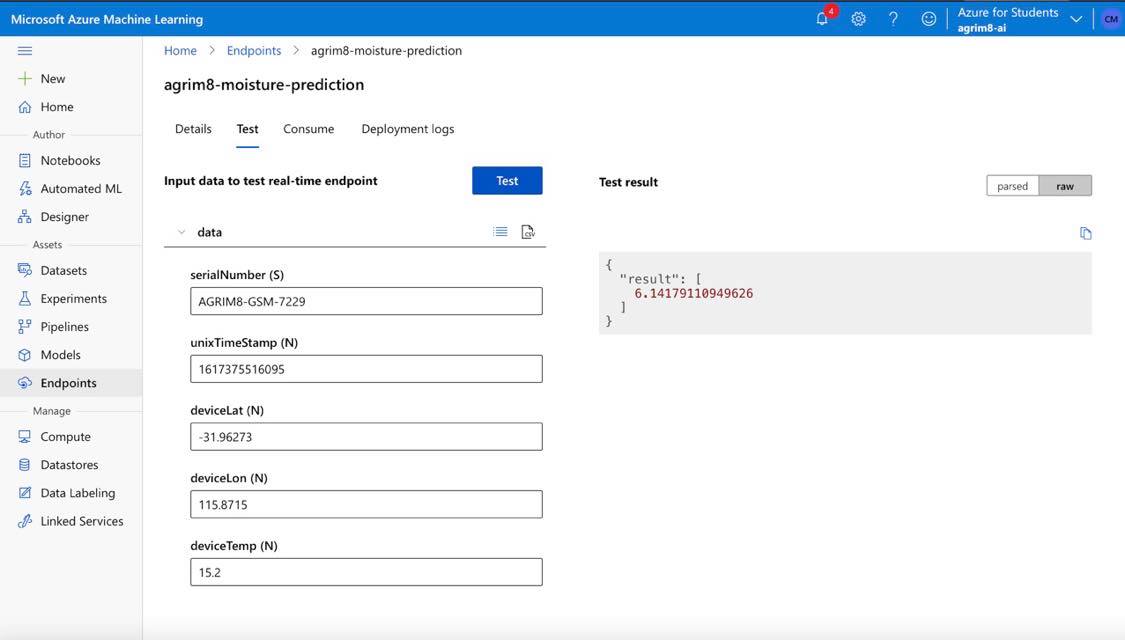Switch to list view of input data

pos(500,232)
